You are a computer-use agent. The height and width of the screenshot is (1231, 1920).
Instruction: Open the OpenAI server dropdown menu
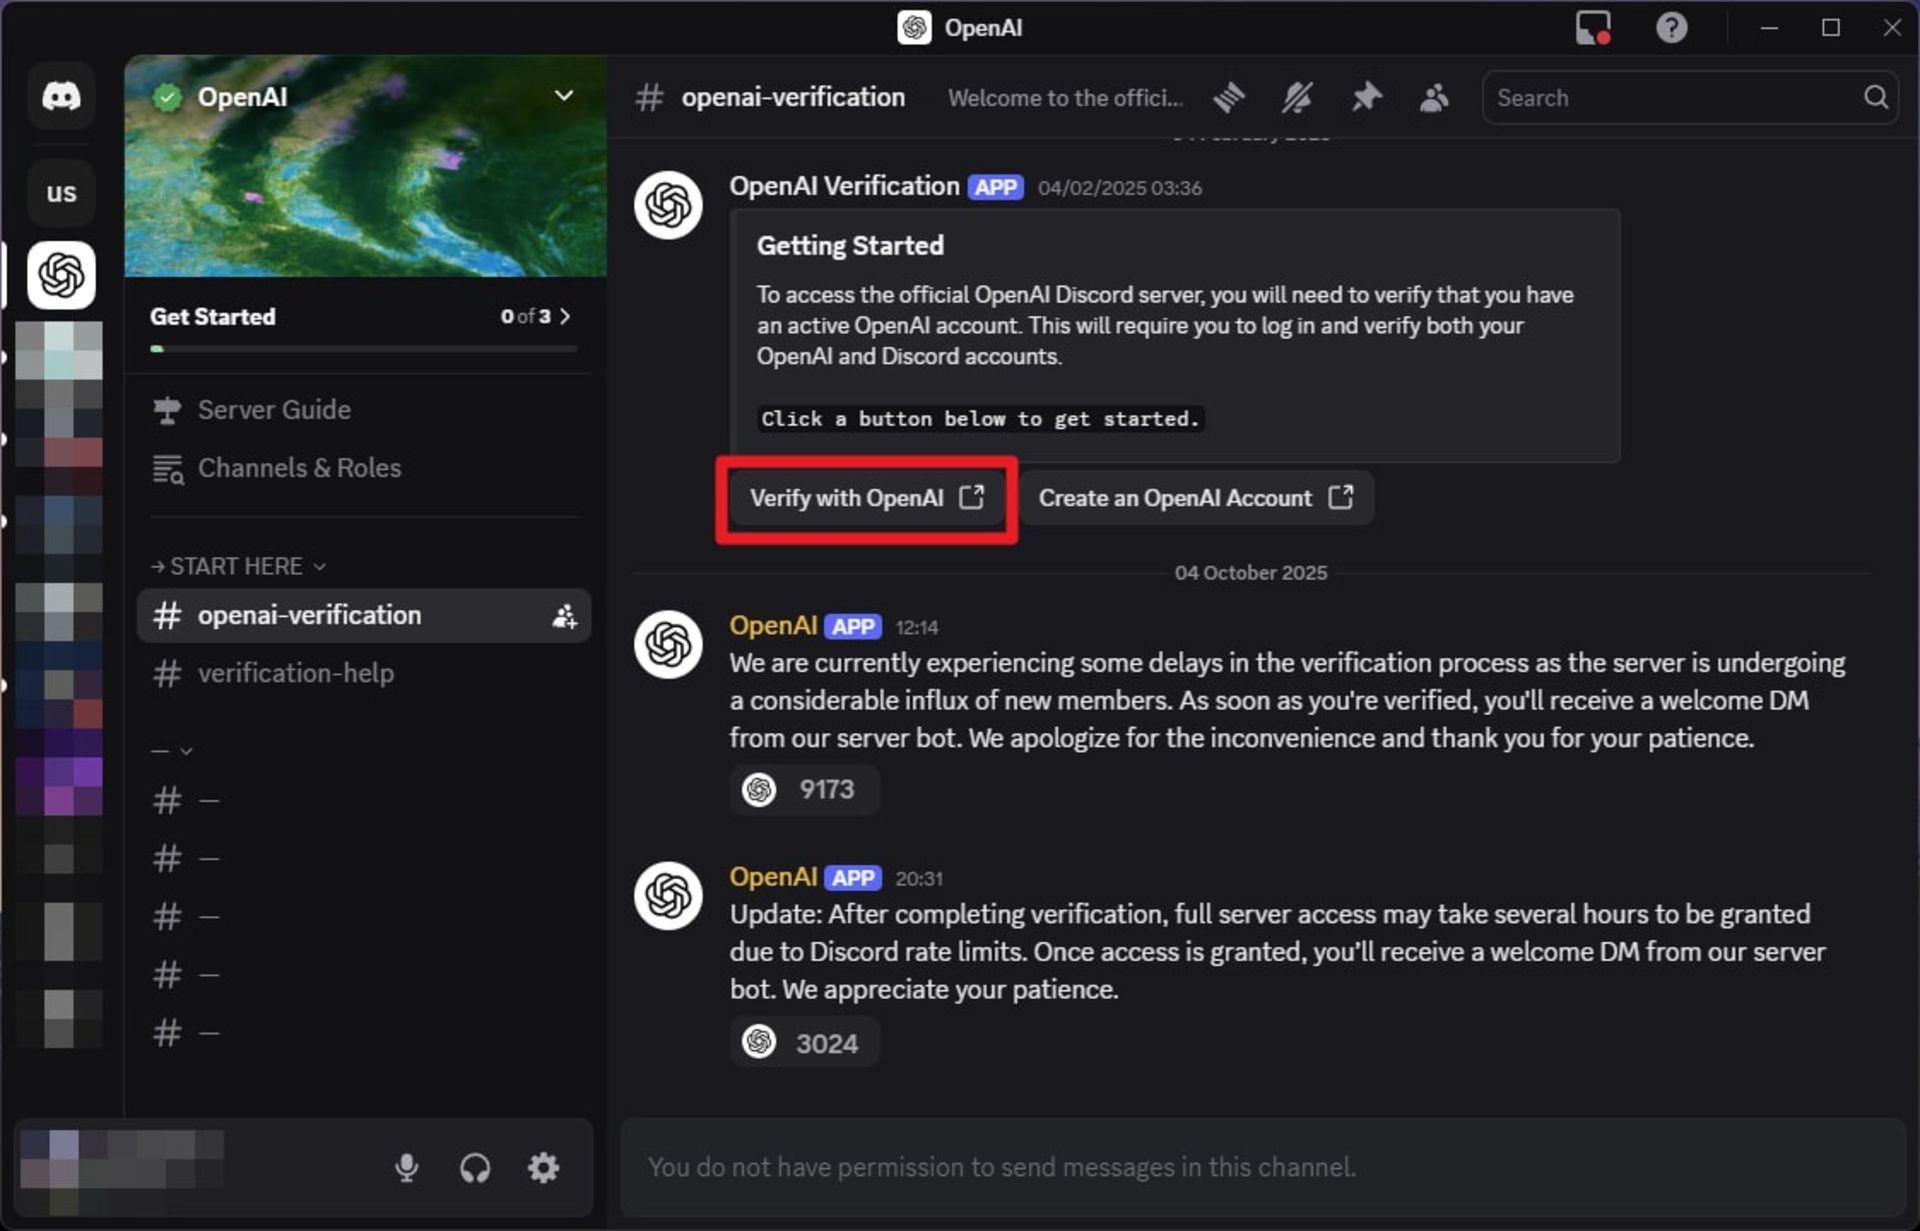pyautogui.click(x=564, y=96)
